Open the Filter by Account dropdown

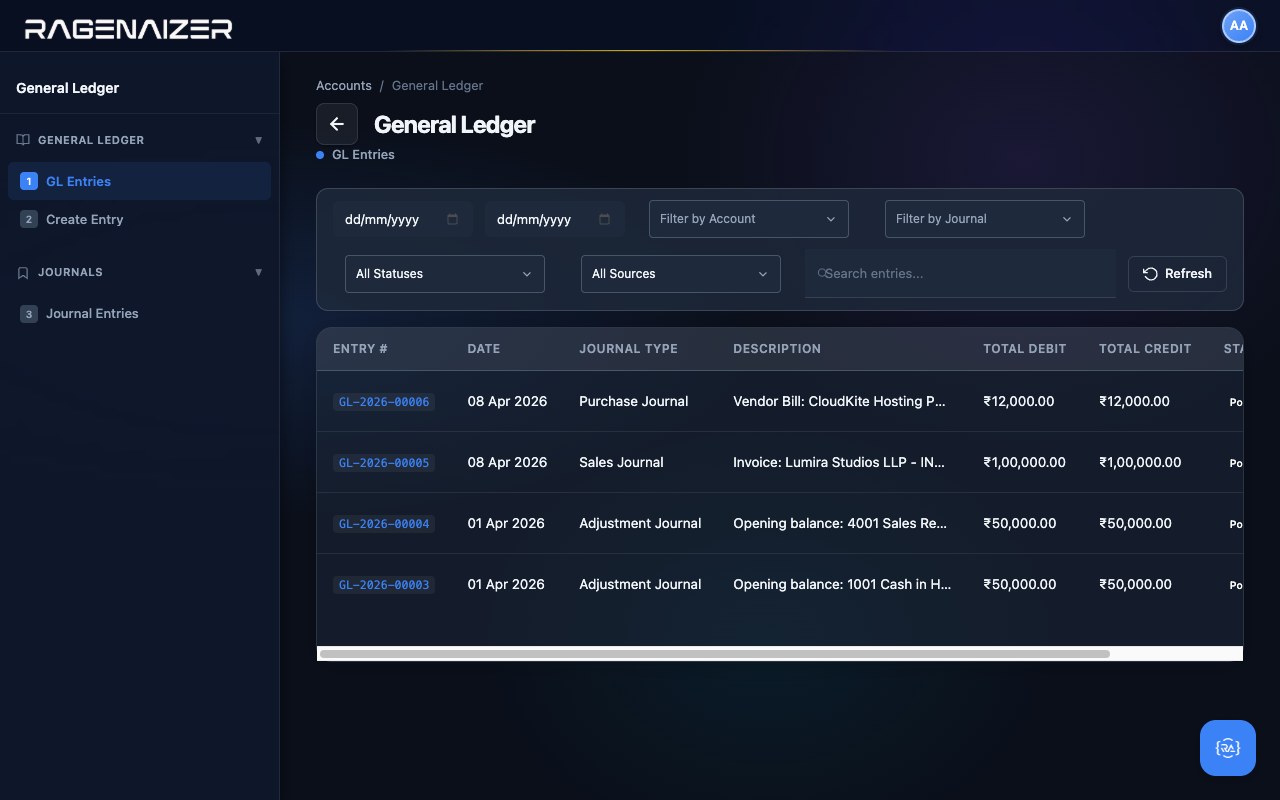click(x=749, y=219)
